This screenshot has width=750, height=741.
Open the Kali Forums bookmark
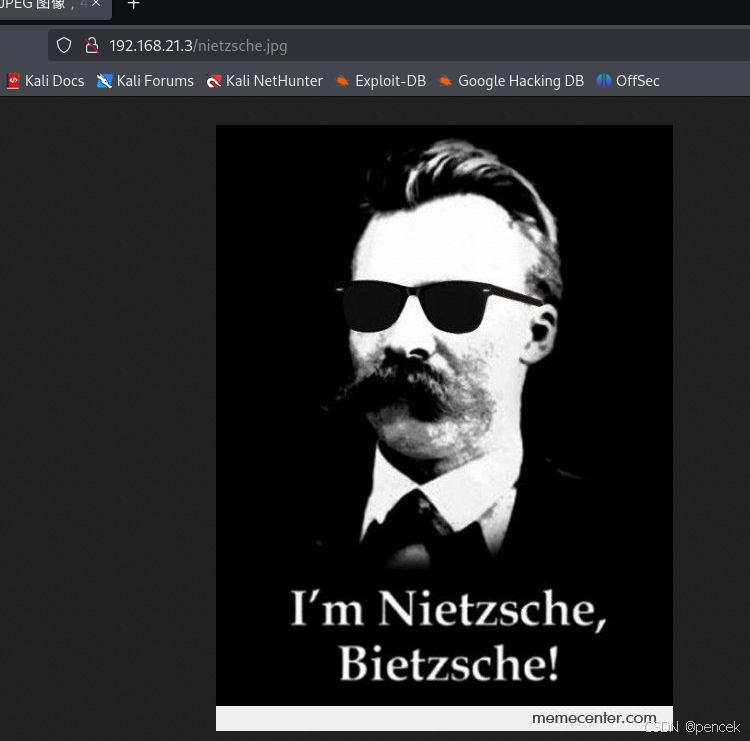145,81
